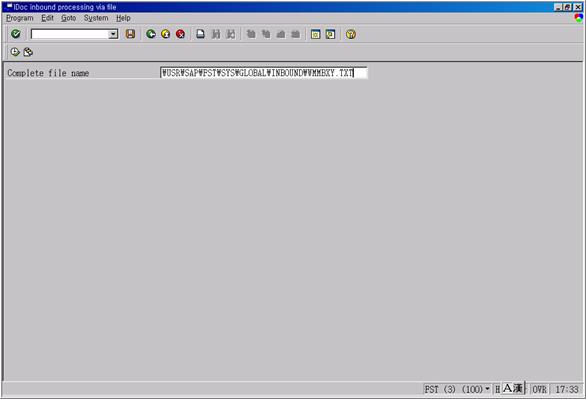Click the Save diskette icon

click(130, 34)
